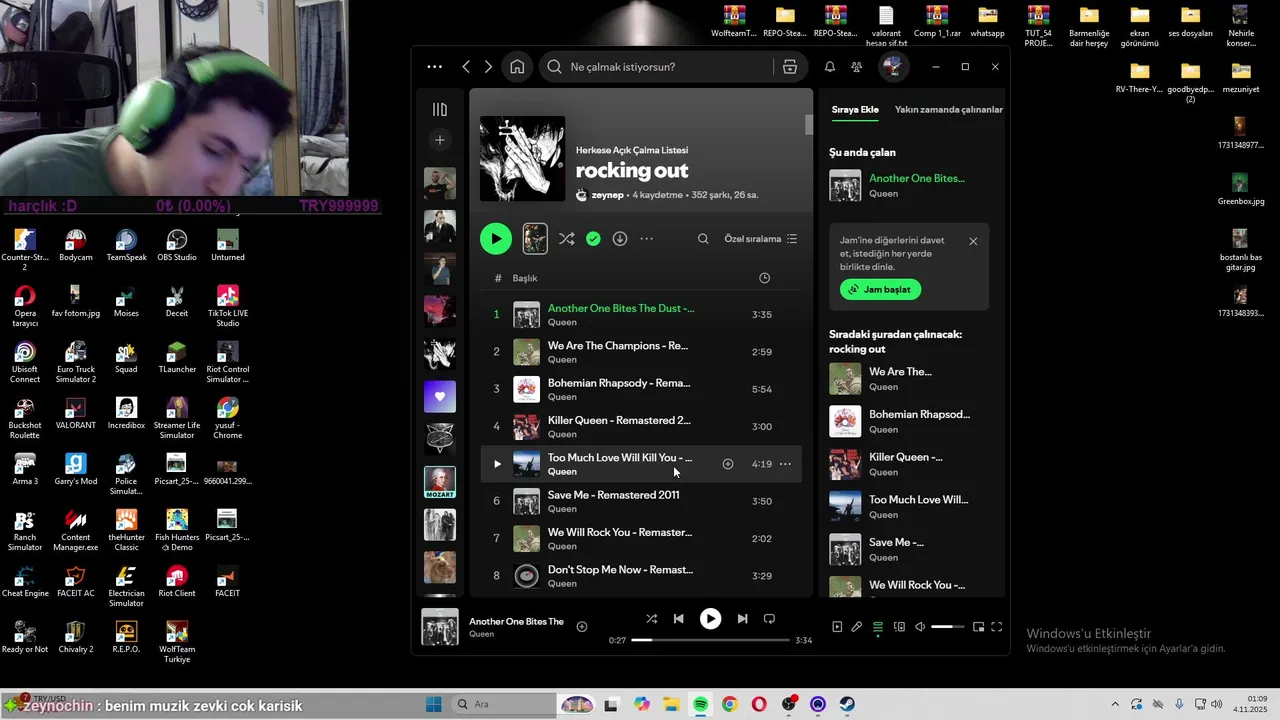The image size is (1280, 720).
Task: Select track We Will Rock You
Action: pos(641,538)
